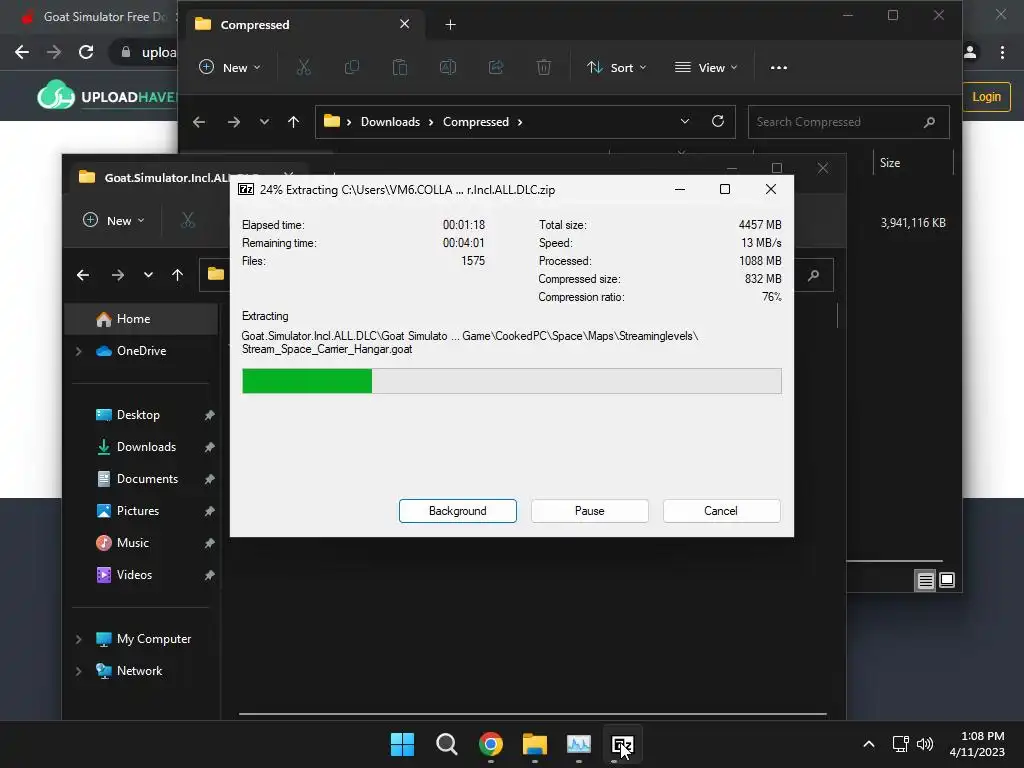Click the Size column header
Image resolution: width=1024 pixels, height=768 pixels.
889,163
